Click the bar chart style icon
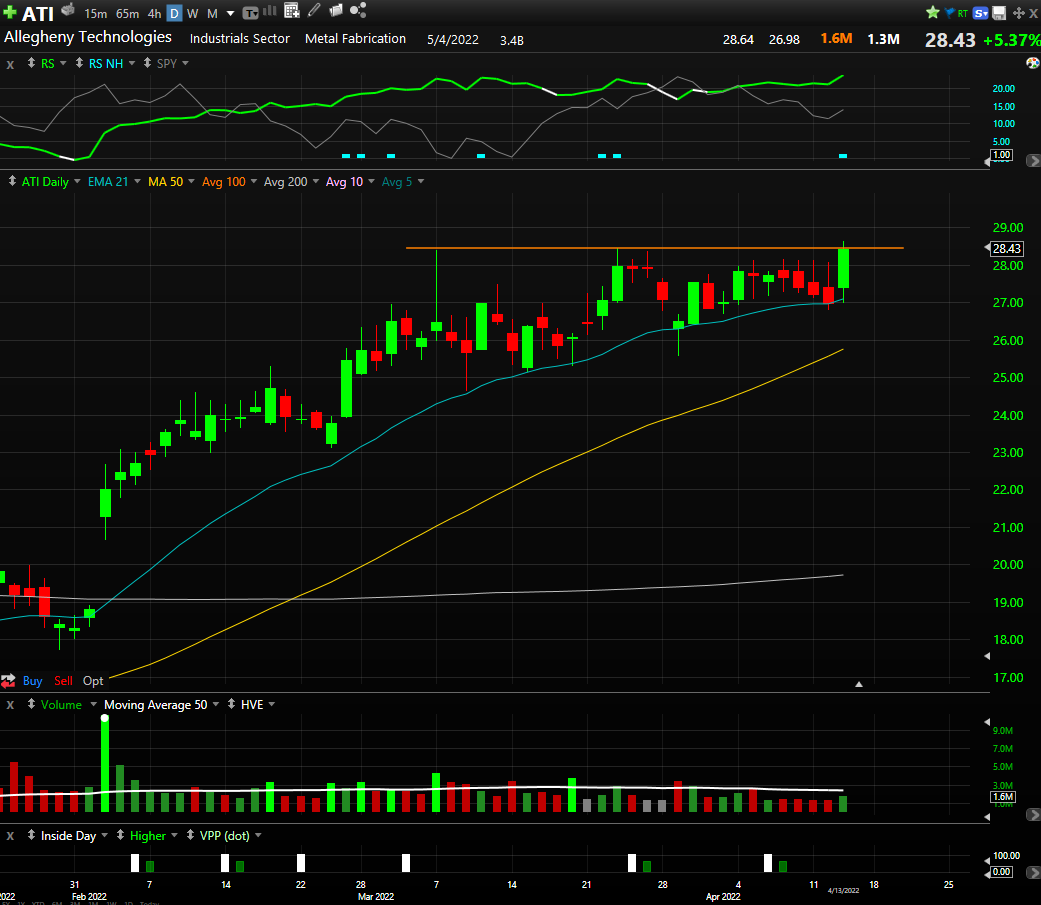This screenshot has width=1041, height=905. (270, 11)
